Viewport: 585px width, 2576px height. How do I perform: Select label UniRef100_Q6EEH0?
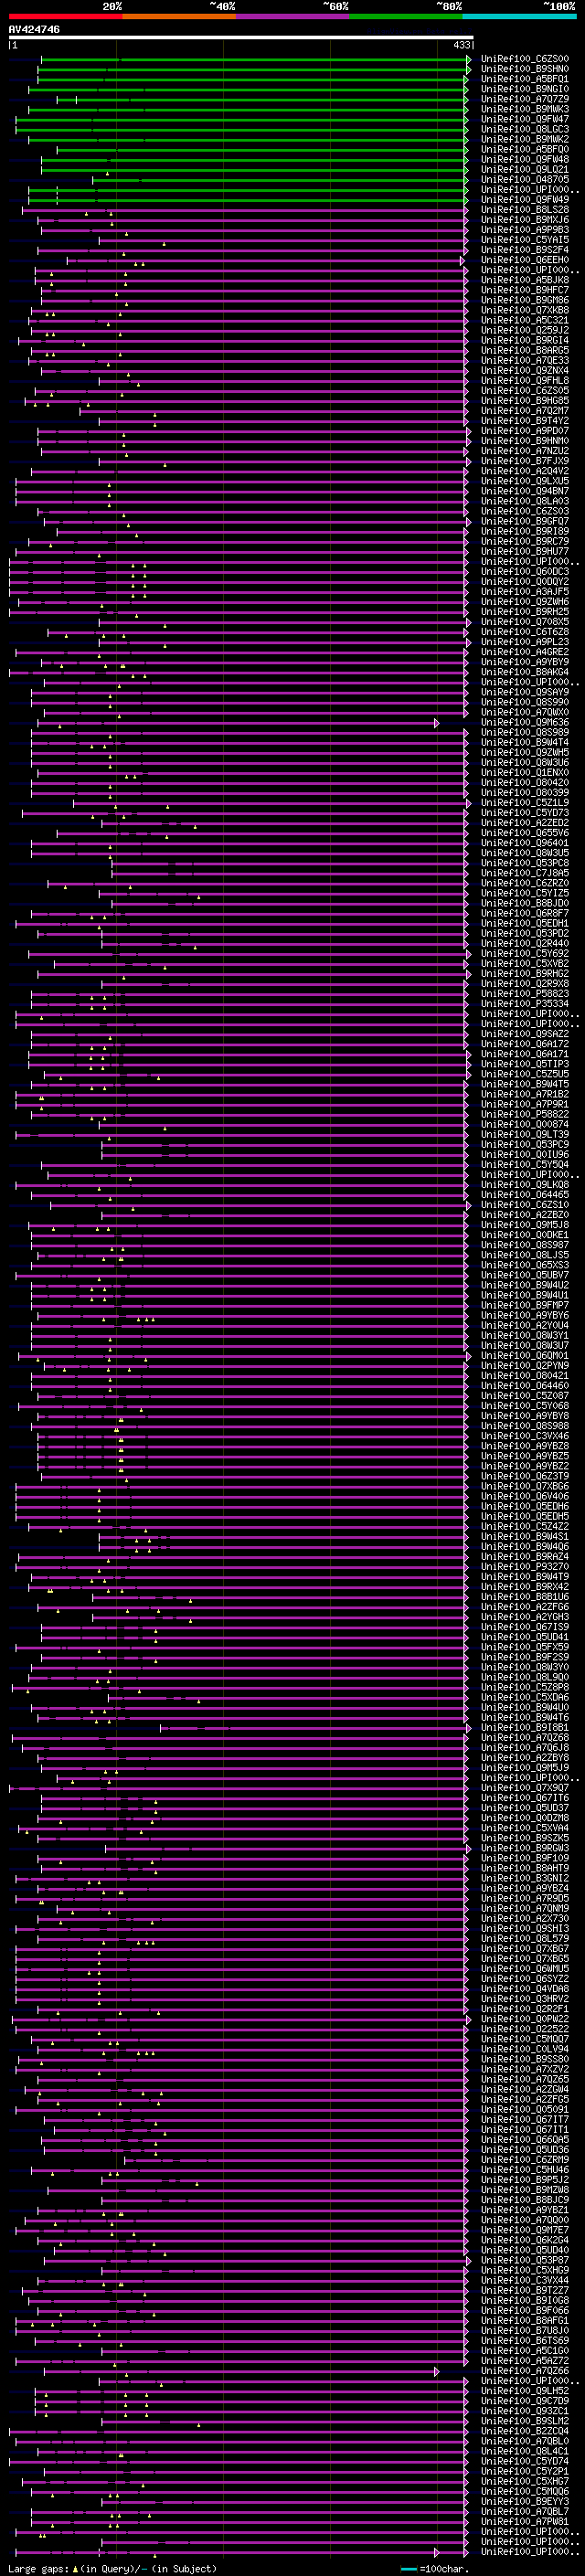(x=525, y=261)
